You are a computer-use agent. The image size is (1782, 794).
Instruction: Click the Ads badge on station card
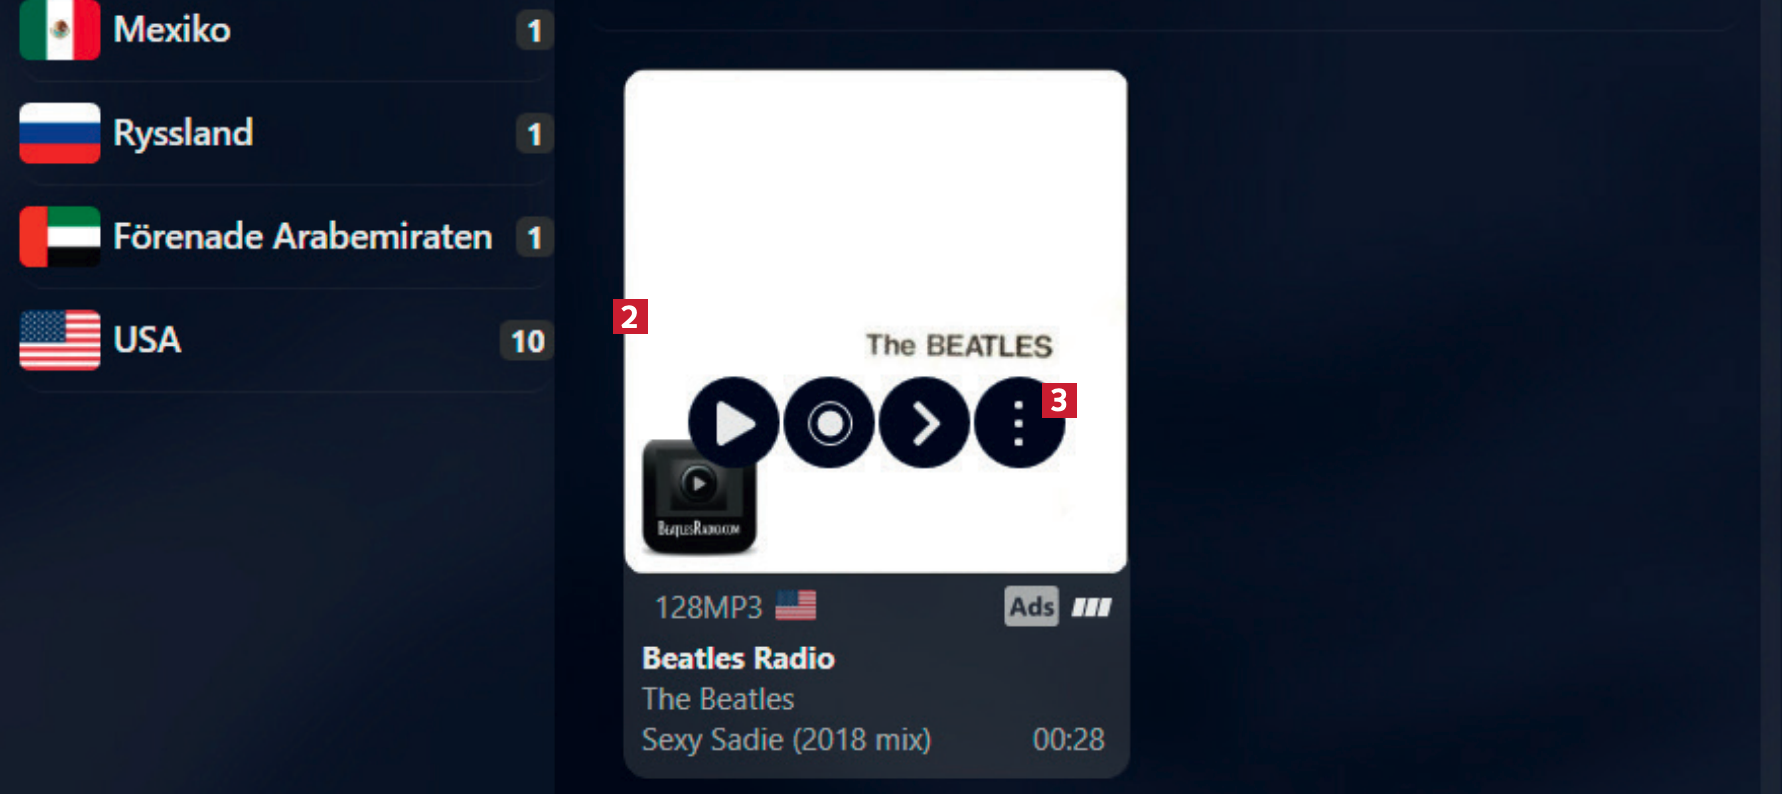point(1031,606)
